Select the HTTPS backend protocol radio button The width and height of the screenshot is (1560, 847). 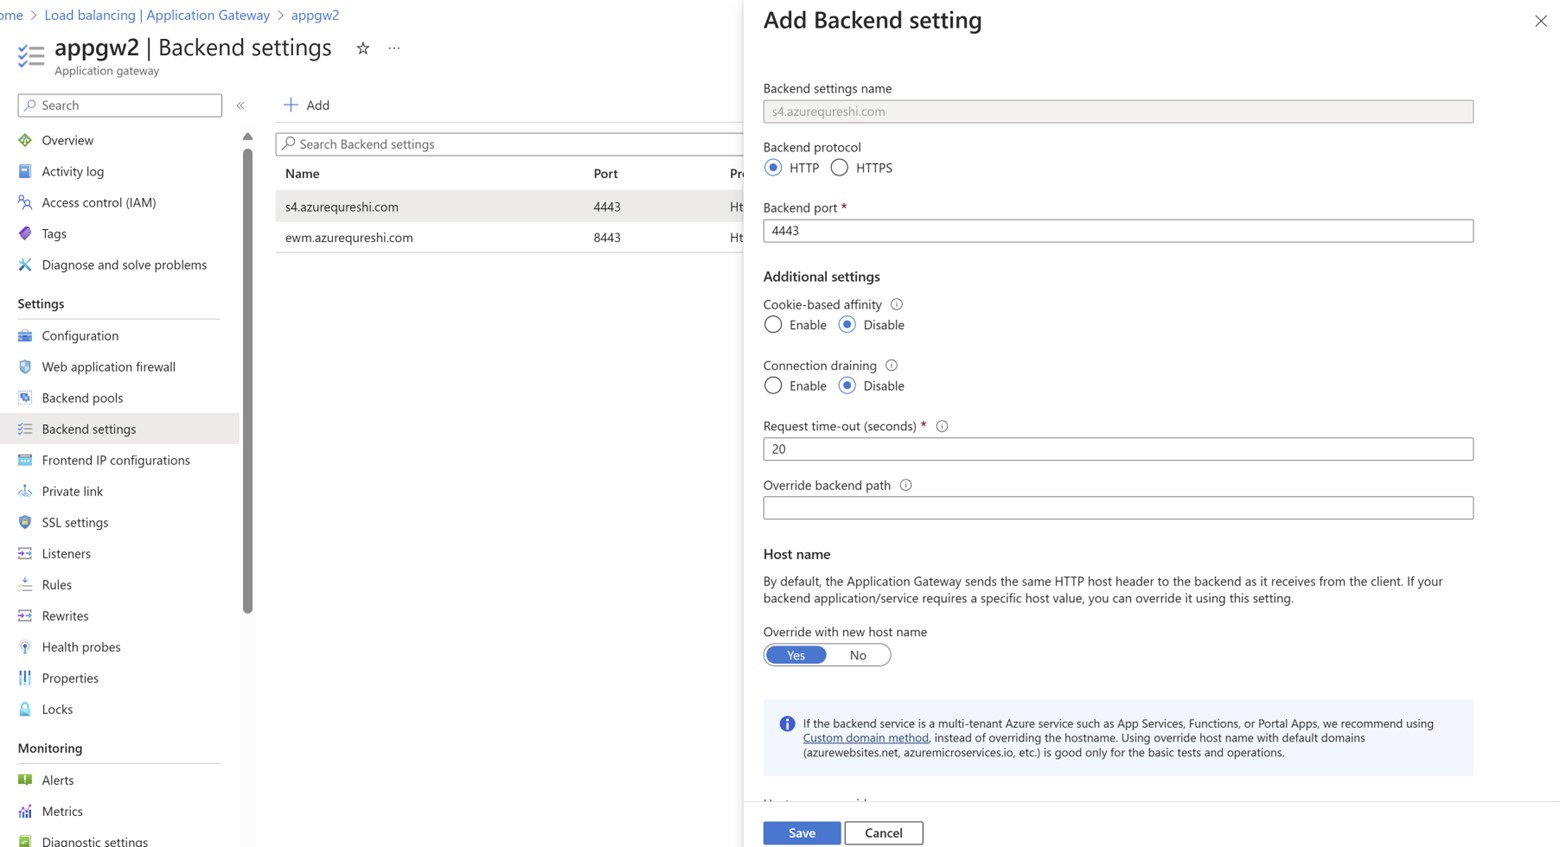(840, 168)
